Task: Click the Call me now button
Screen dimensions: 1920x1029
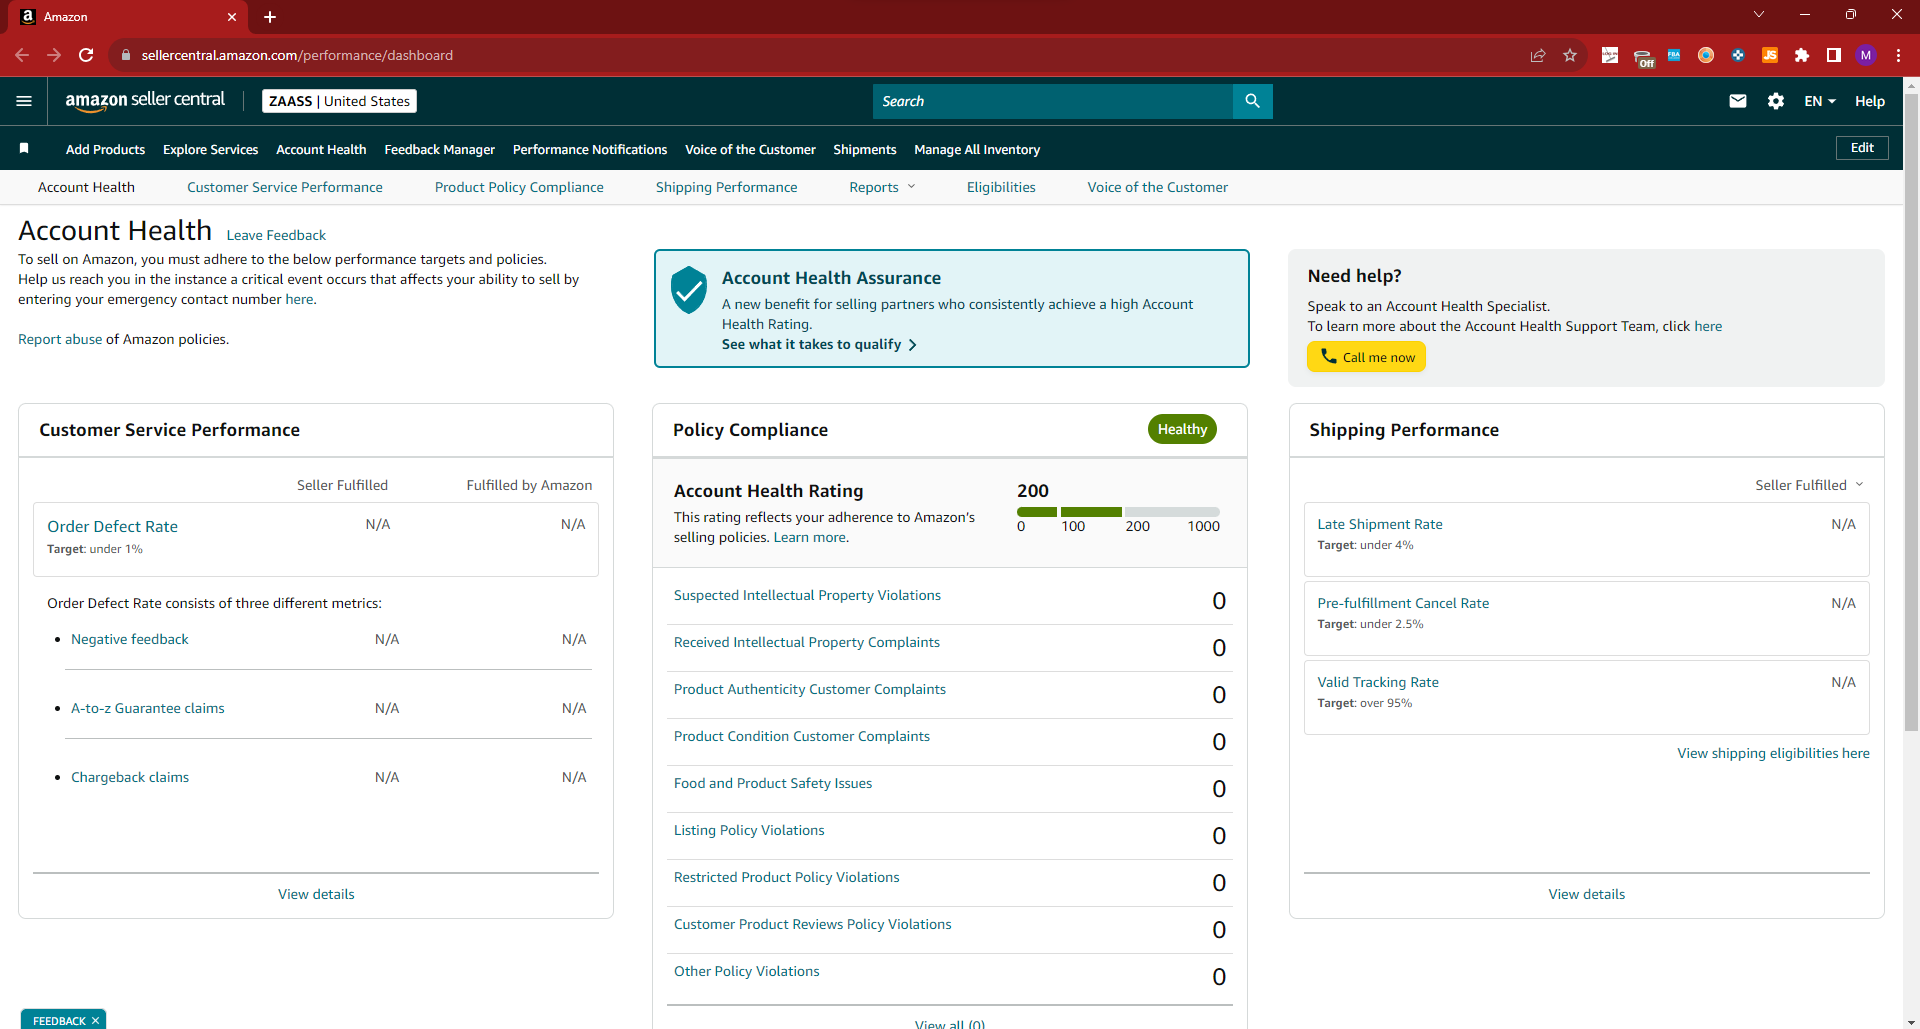Action: (x=1366, y=357)
